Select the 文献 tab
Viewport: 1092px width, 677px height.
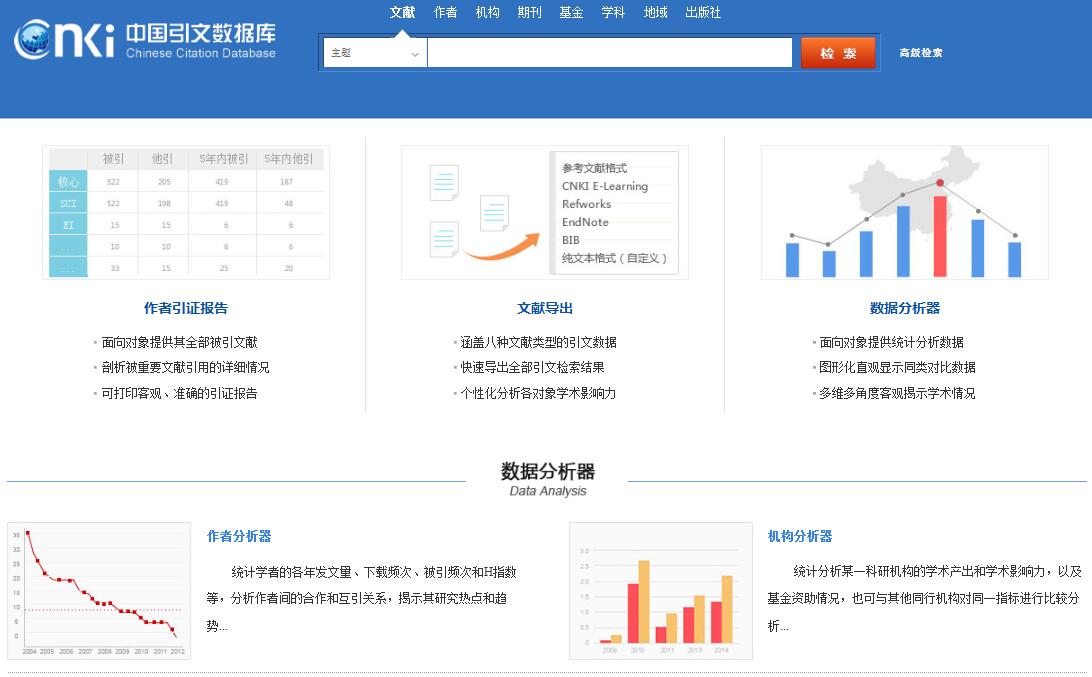tap(402, 13)
